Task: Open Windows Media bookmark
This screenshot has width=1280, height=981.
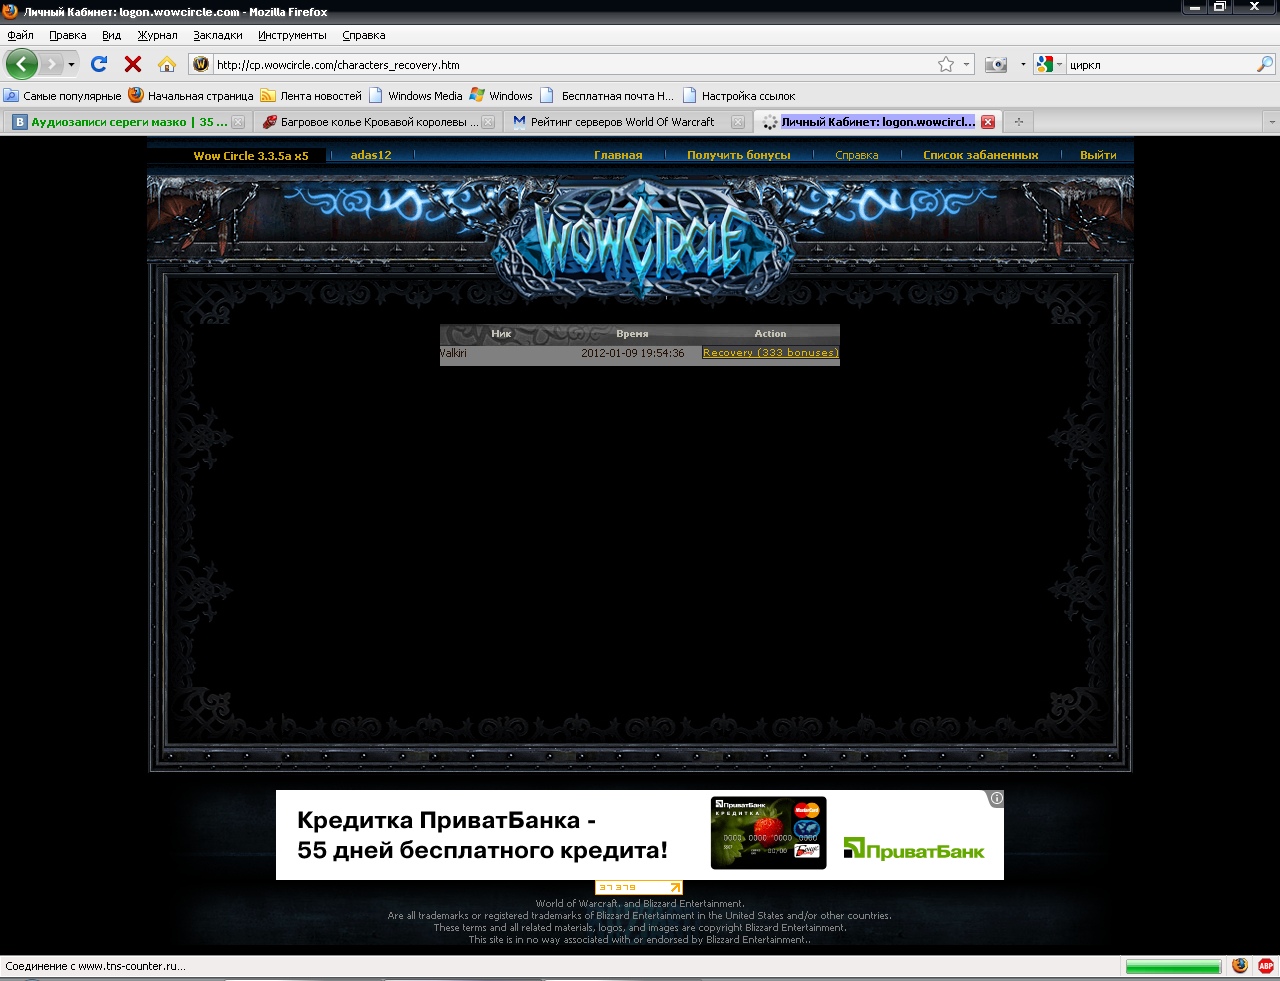Action: pyautogui.click(x=416, y=96)
